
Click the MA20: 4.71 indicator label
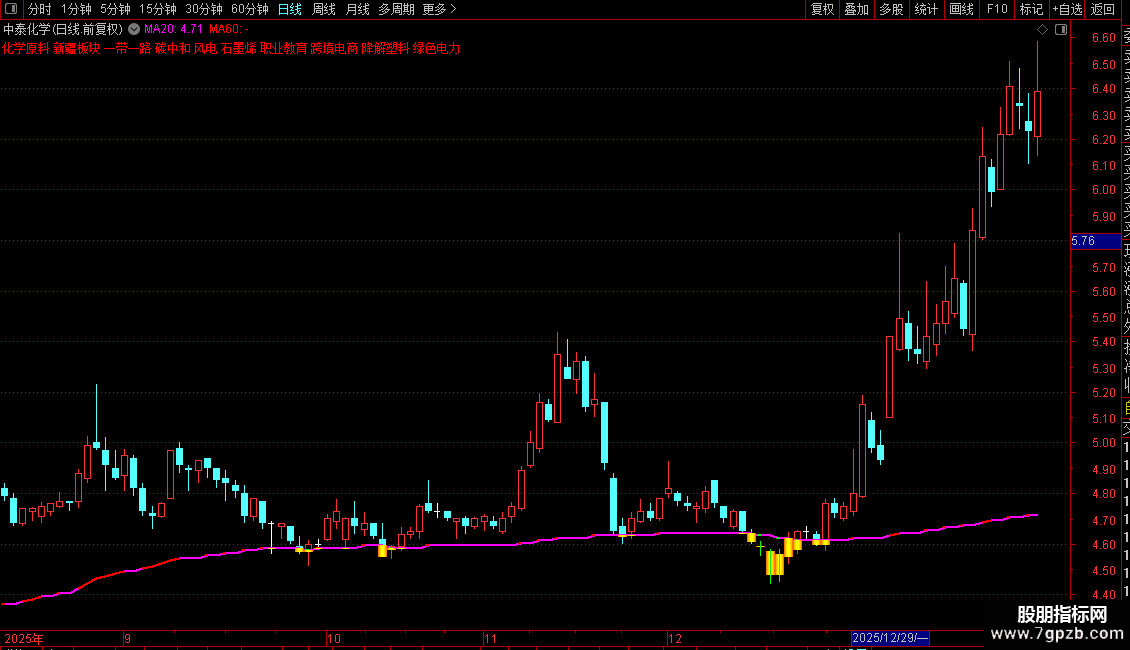click(173, 30)
